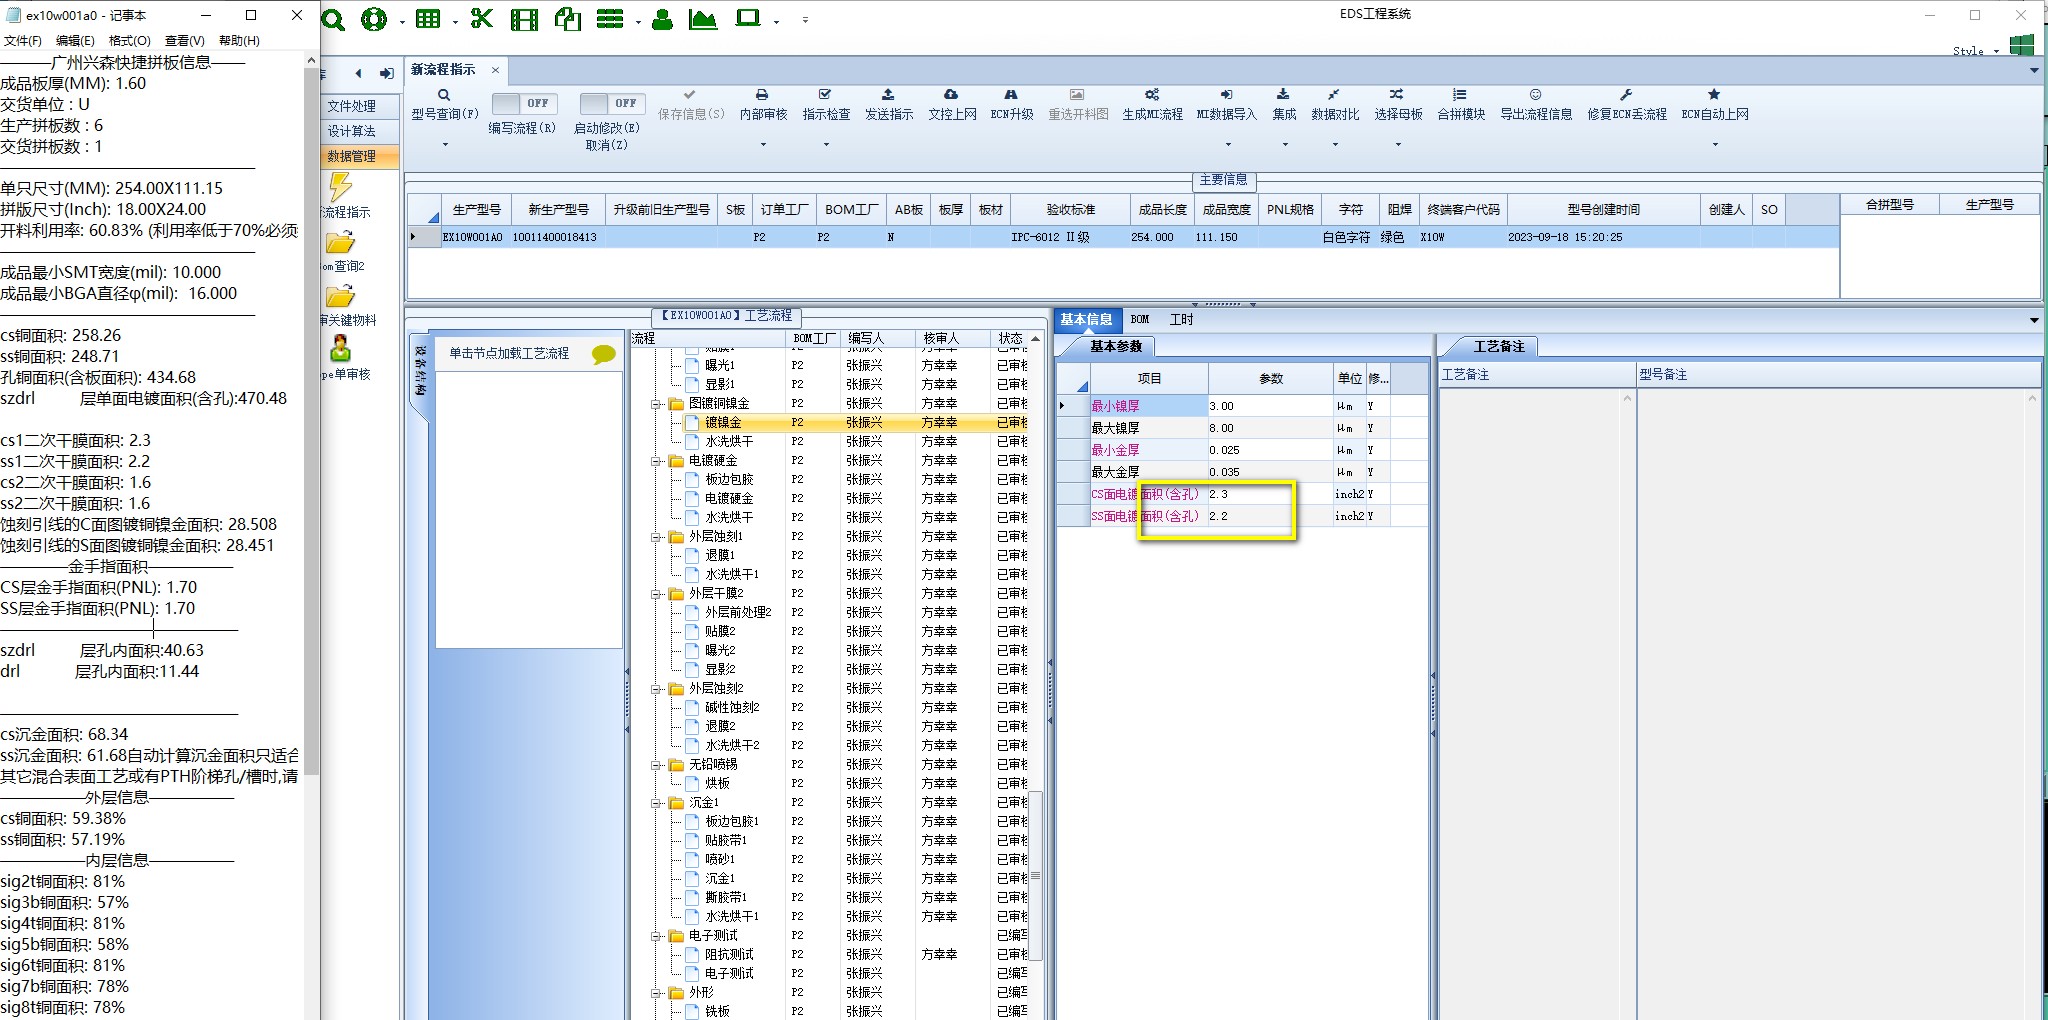Click the green magnifier search icon
This screenshot has width=2048, height=1020.
334,19
